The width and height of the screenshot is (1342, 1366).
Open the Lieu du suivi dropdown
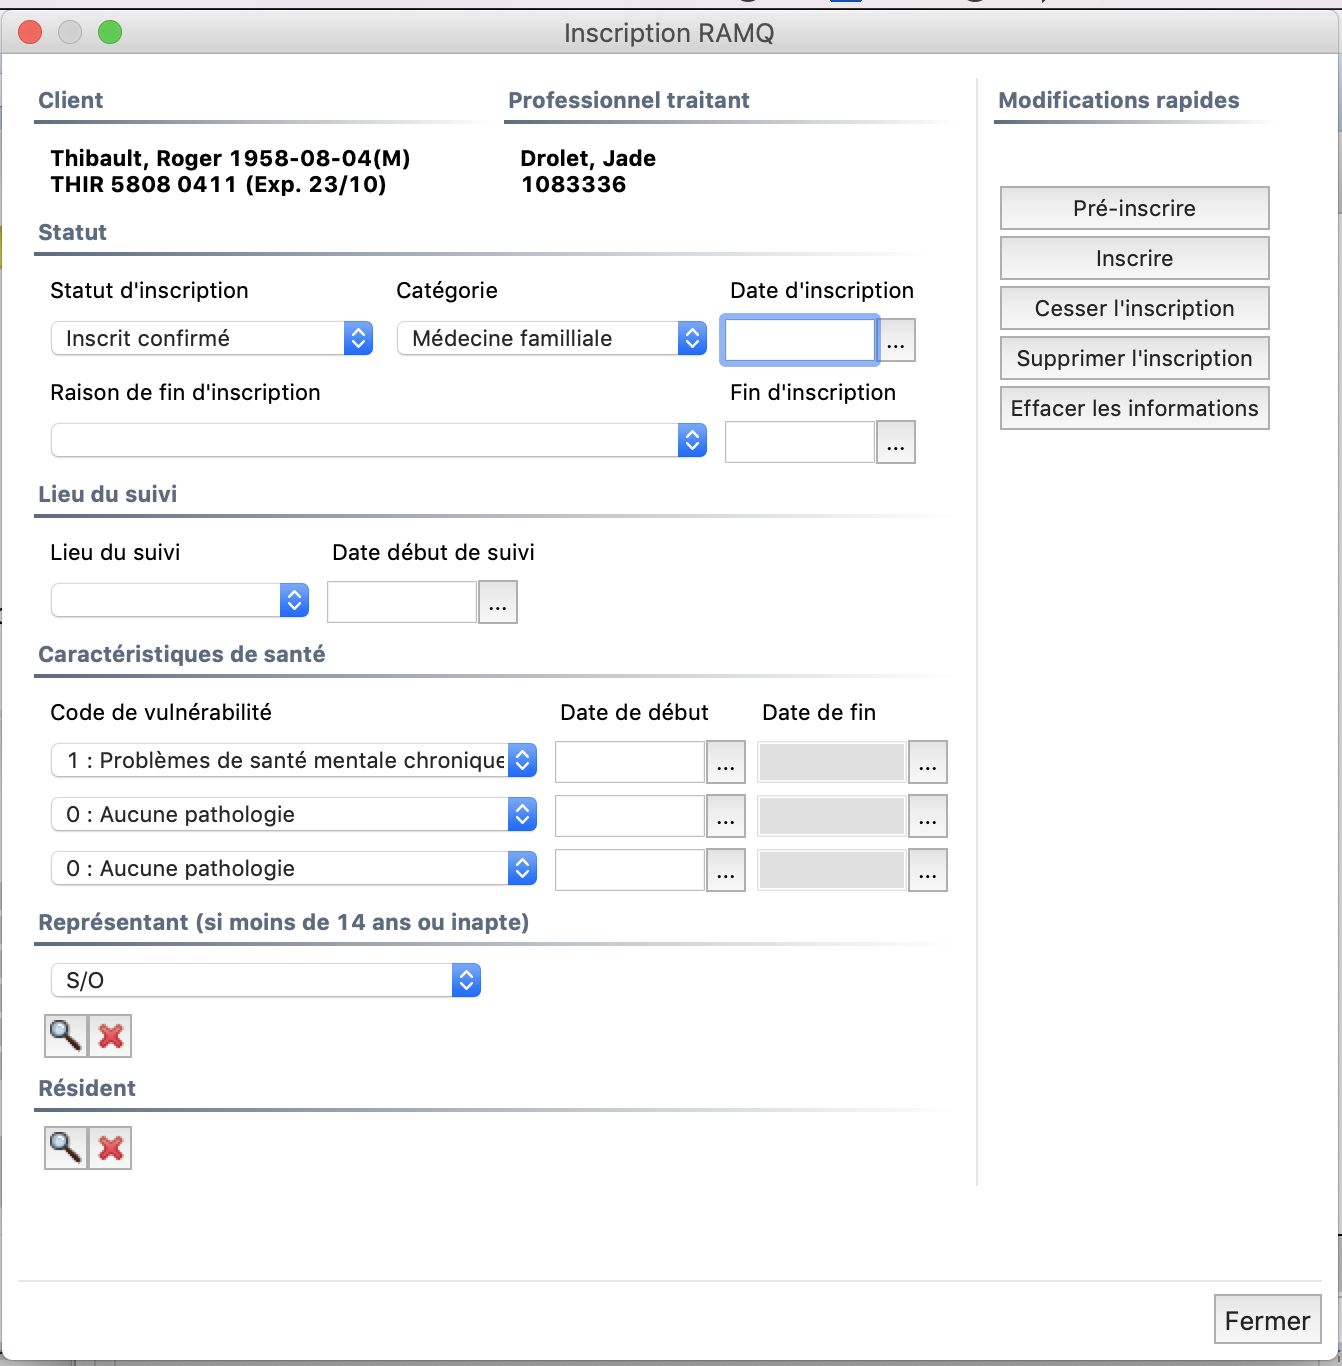[x=180, y=600]
